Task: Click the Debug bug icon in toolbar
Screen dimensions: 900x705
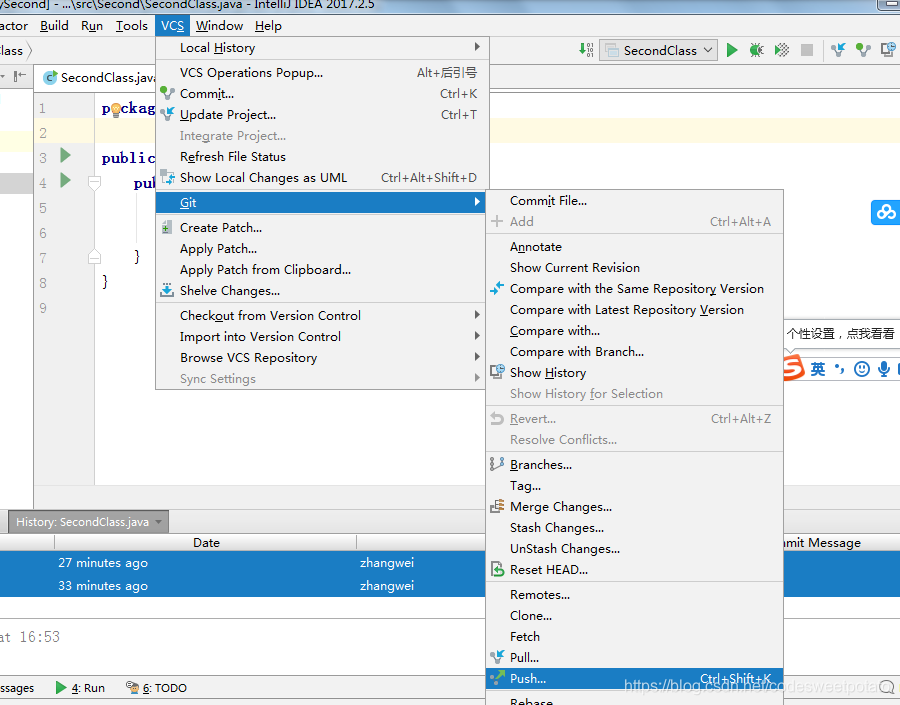Action: tap(757, 51)
